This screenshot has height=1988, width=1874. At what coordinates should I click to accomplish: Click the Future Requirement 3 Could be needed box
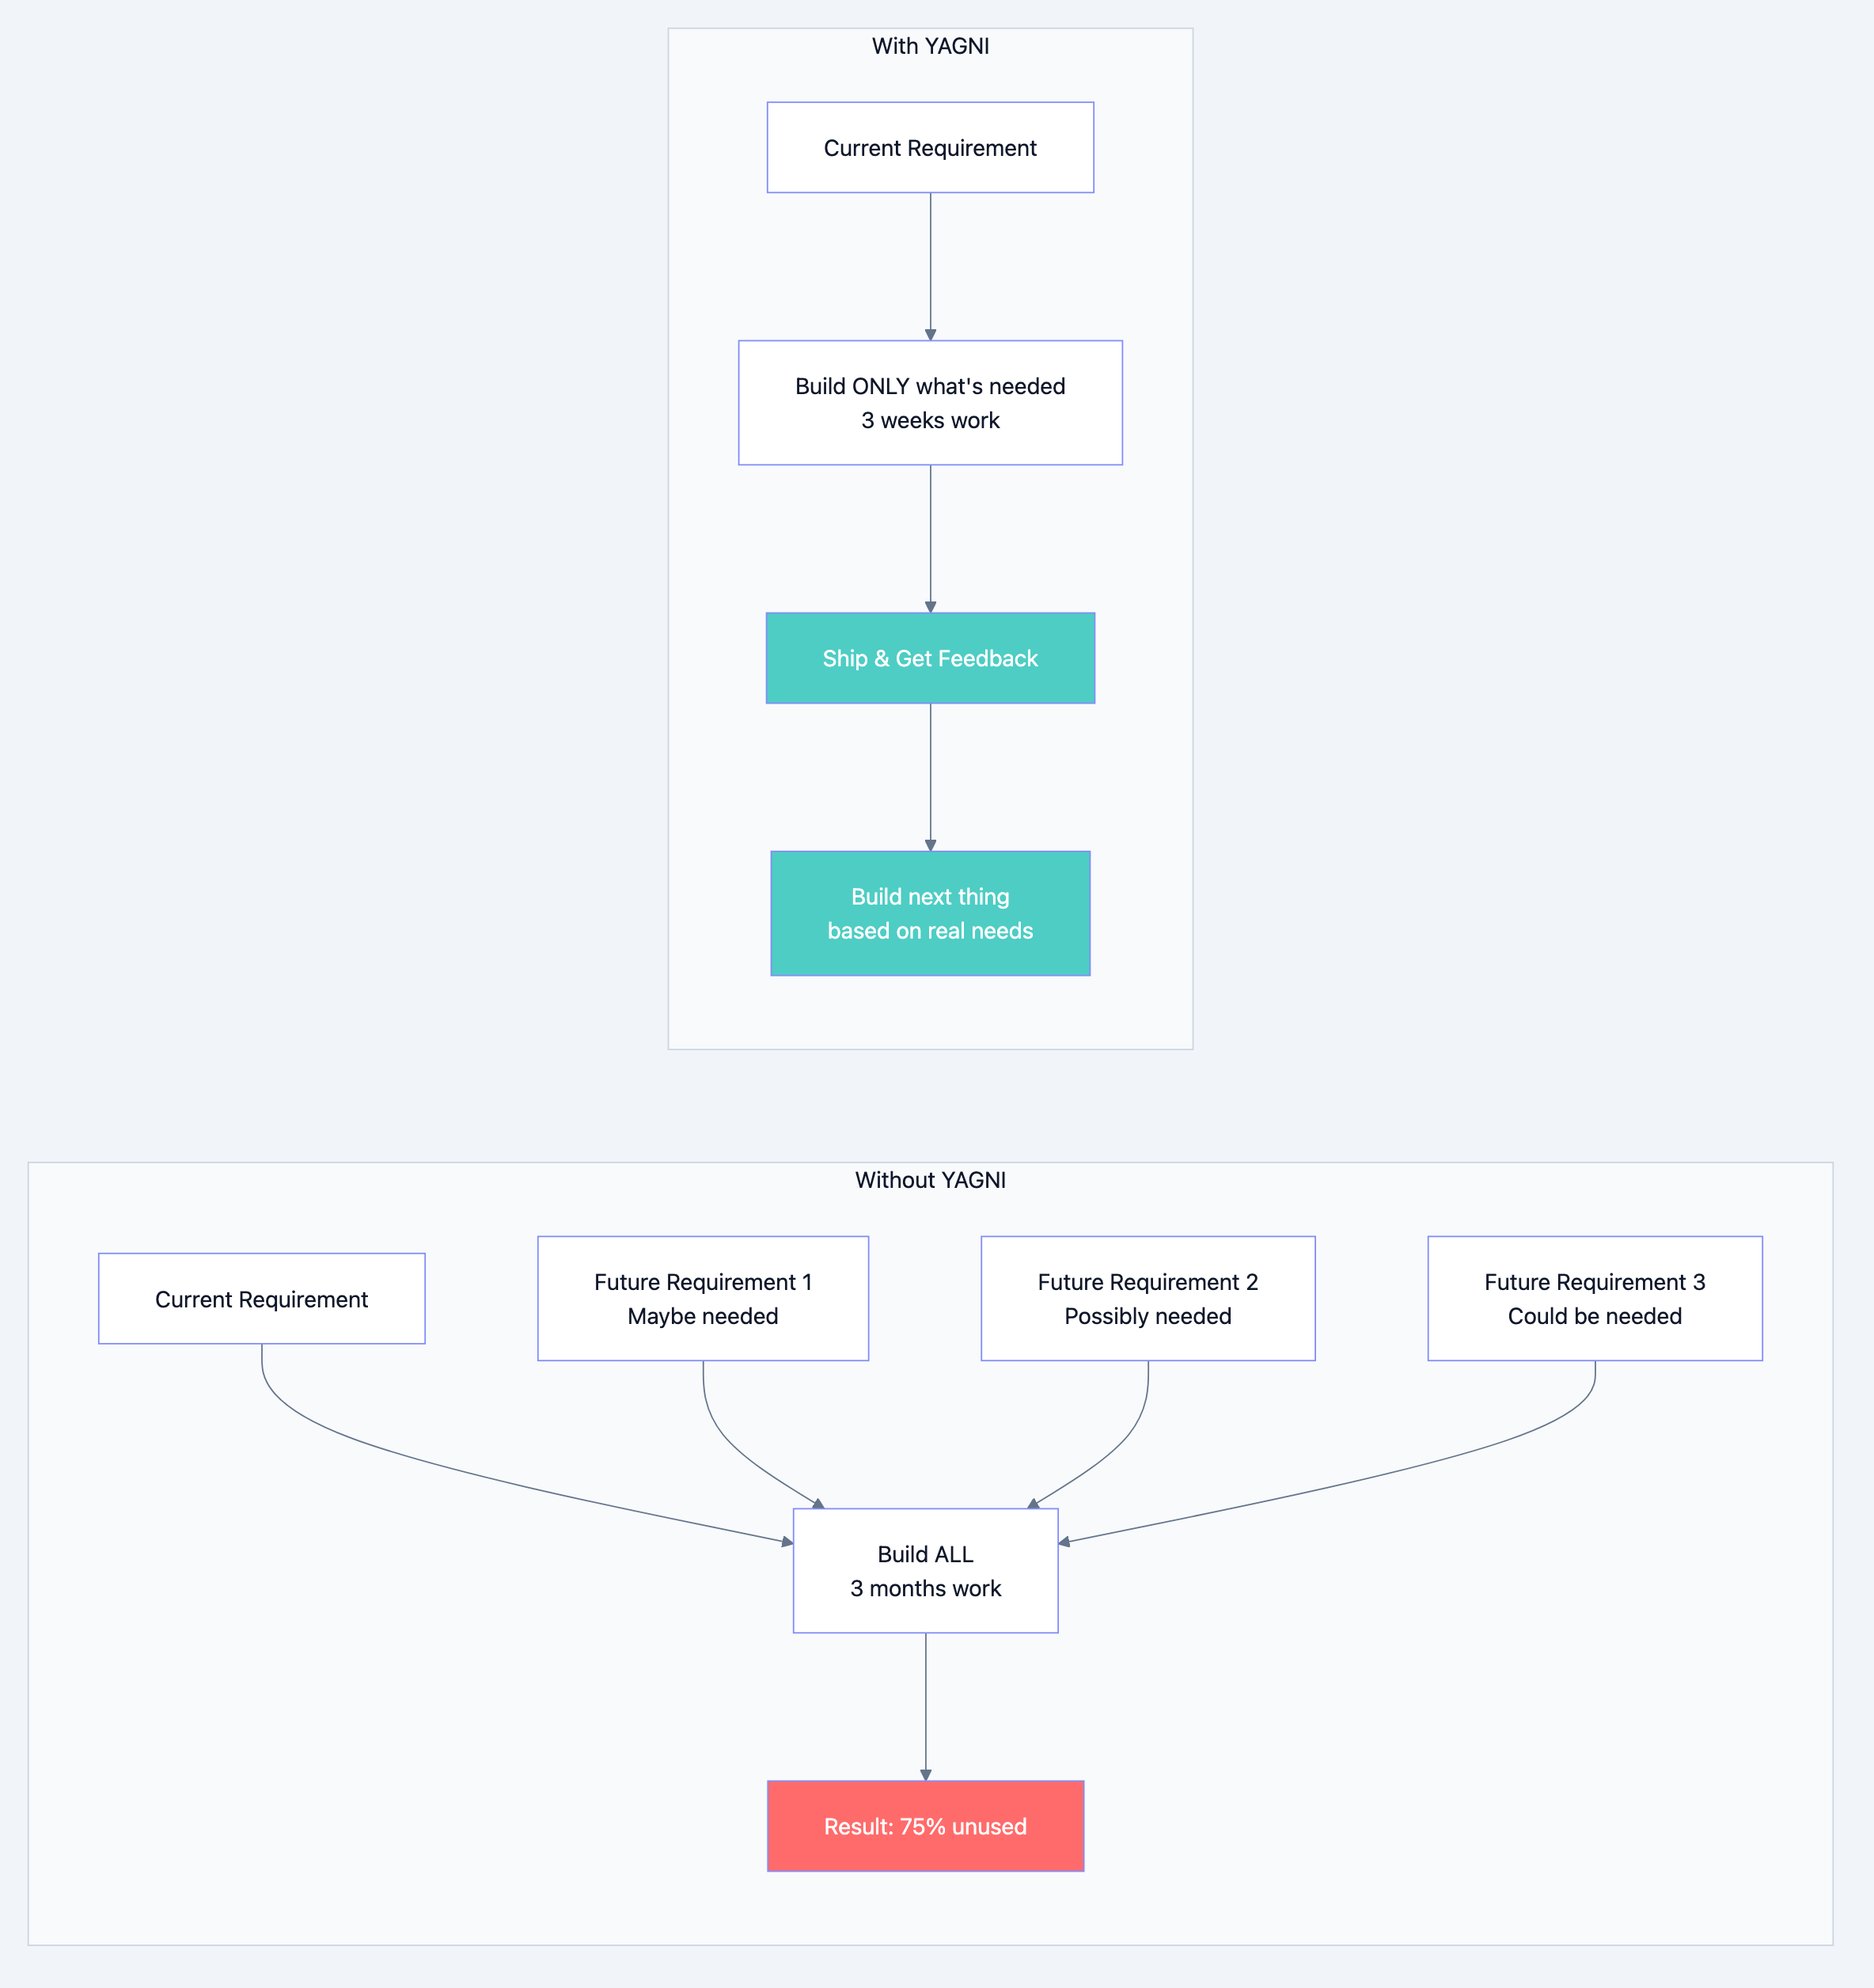(x=1594, y=1298)
